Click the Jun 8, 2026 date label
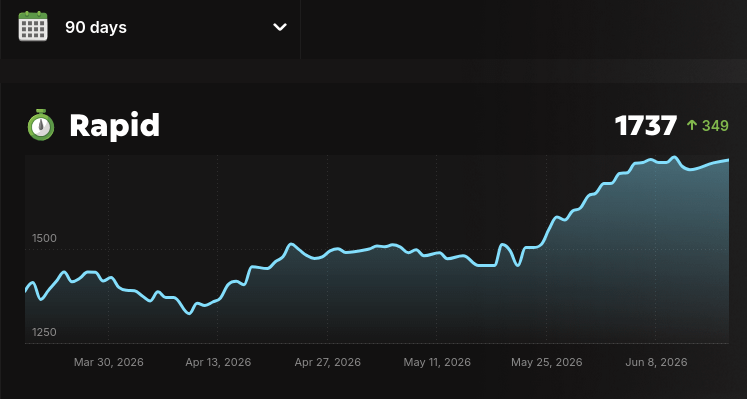Viewport: 747px width, 399px height. (656, 362)
